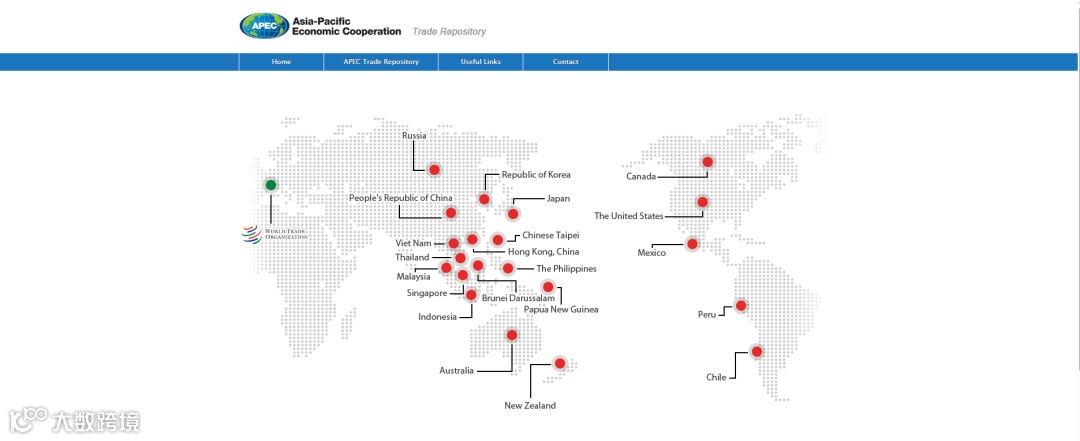Screen dimensions: 1080x441
Task: Click the Thailand label
Action: click(412, 258)
